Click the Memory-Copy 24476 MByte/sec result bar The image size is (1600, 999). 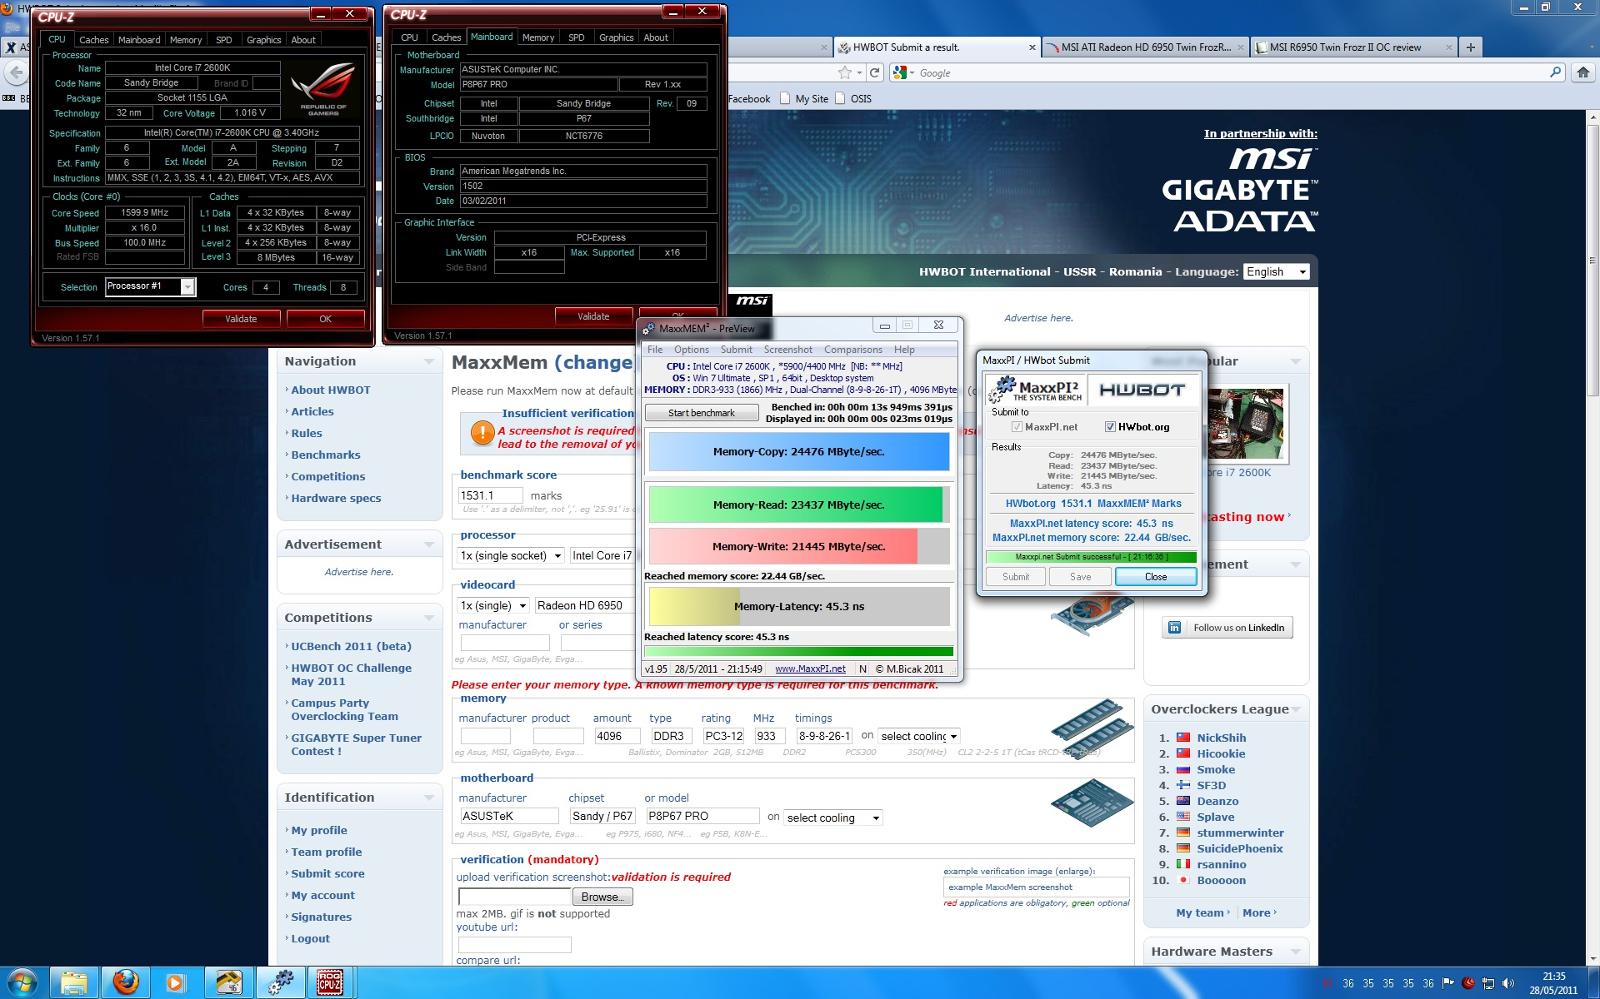799,452
